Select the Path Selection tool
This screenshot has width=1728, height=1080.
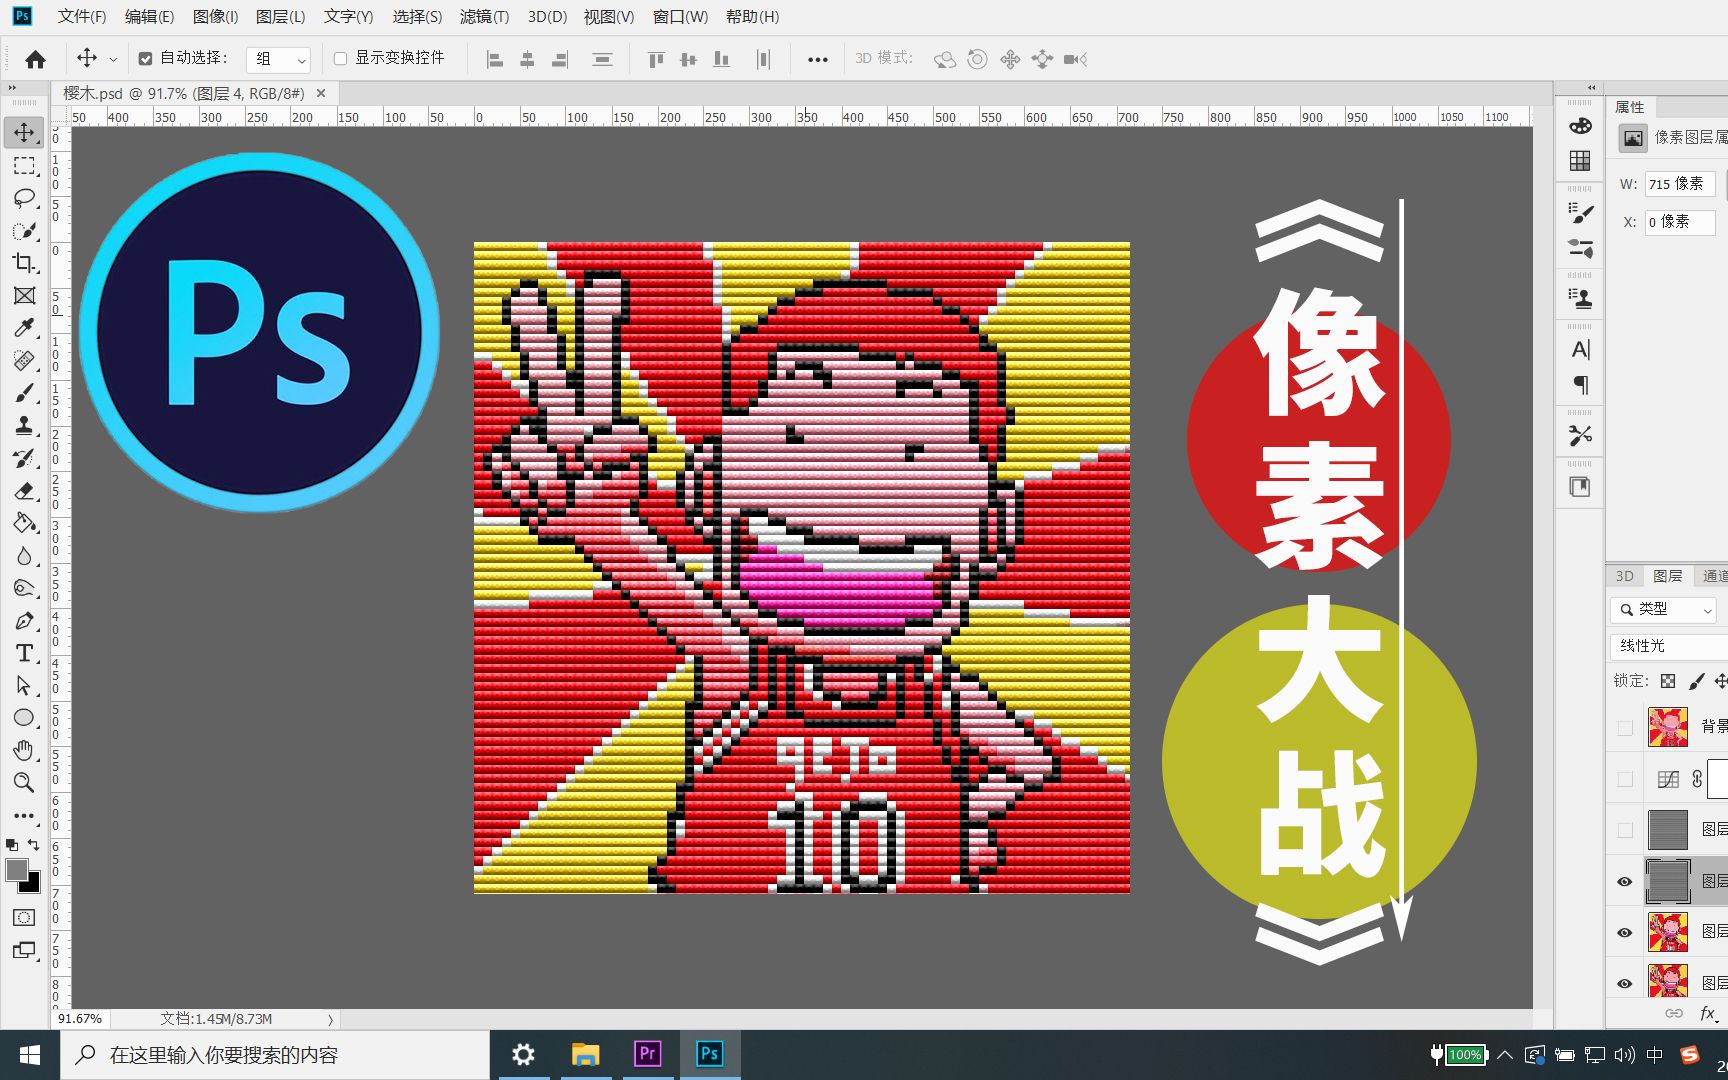point(24,686)
